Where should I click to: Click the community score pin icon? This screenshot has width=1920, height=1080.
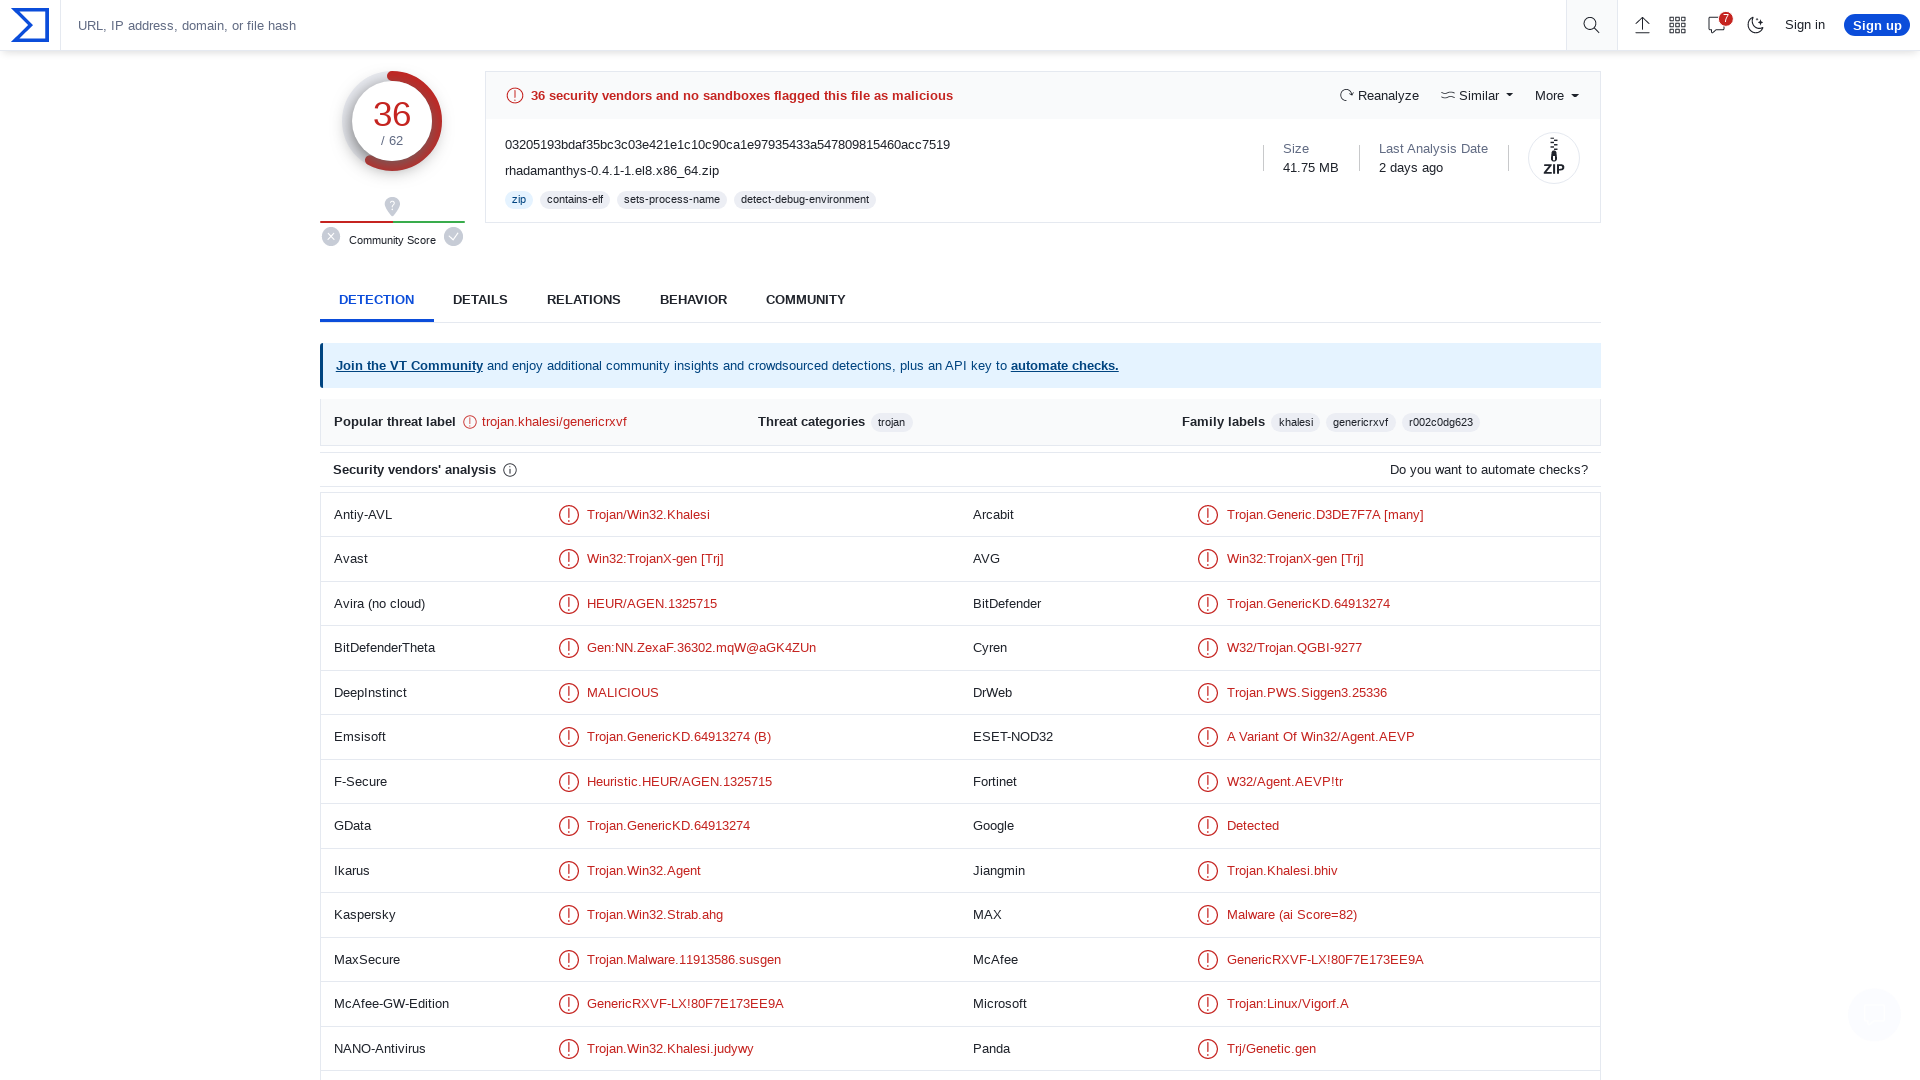pyautogui.click(x=392, y=206)
